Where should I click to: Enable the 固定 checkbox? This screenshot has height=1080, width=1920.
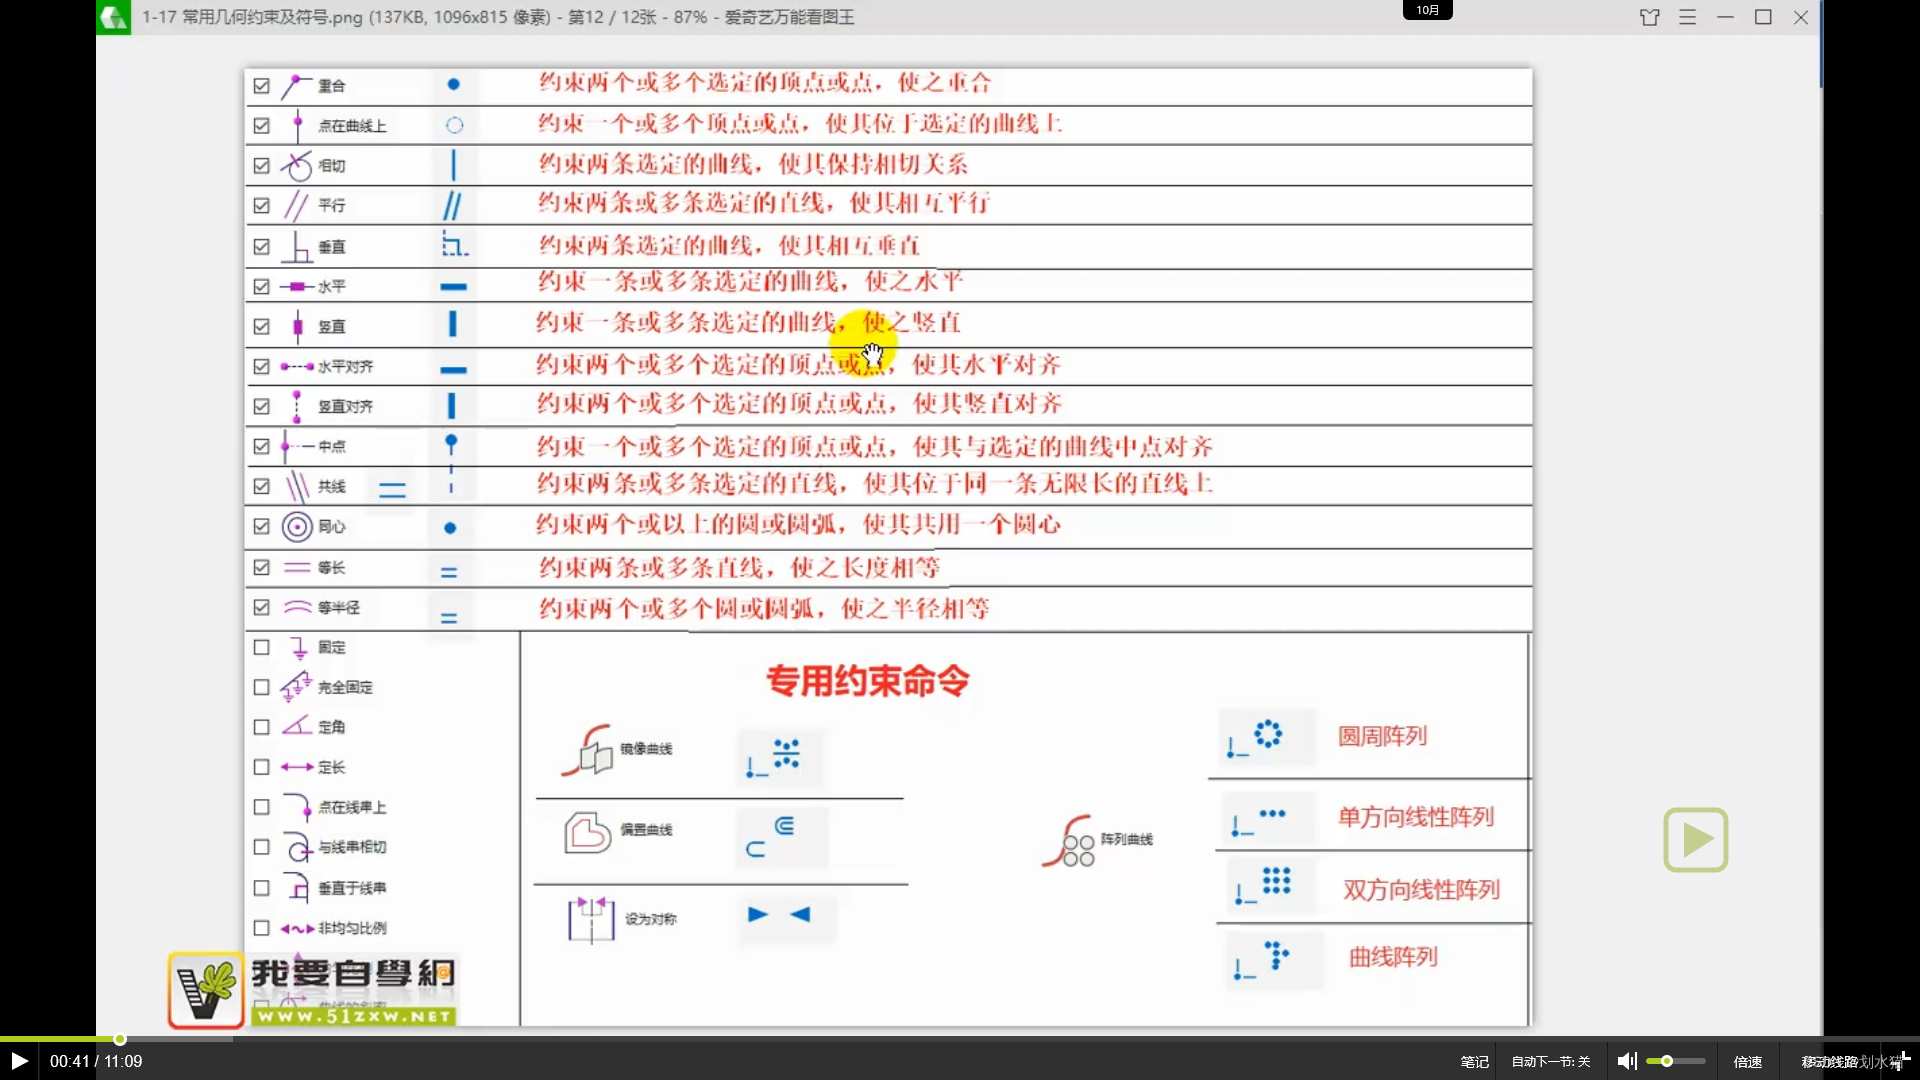(x=261, y=647)
